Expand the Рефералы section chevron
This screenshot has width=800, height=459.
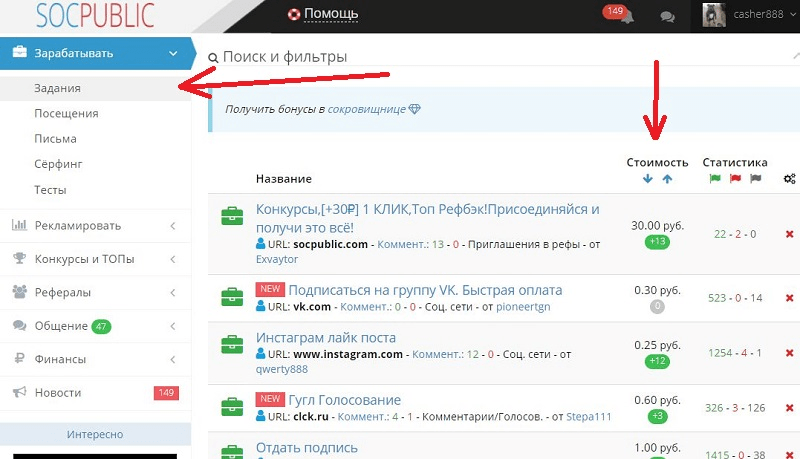pyautogui.click(x=173, y=292)
